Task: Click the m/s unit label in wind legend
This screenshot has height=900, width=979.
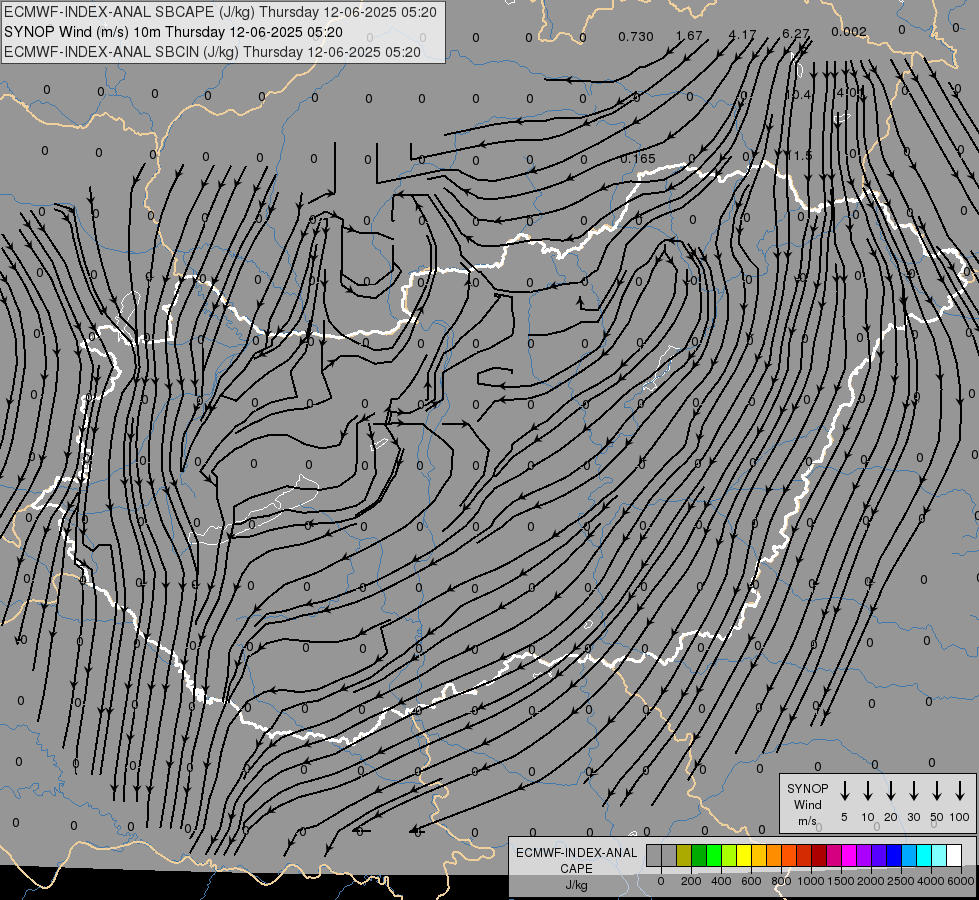Action: pos(807,821)
